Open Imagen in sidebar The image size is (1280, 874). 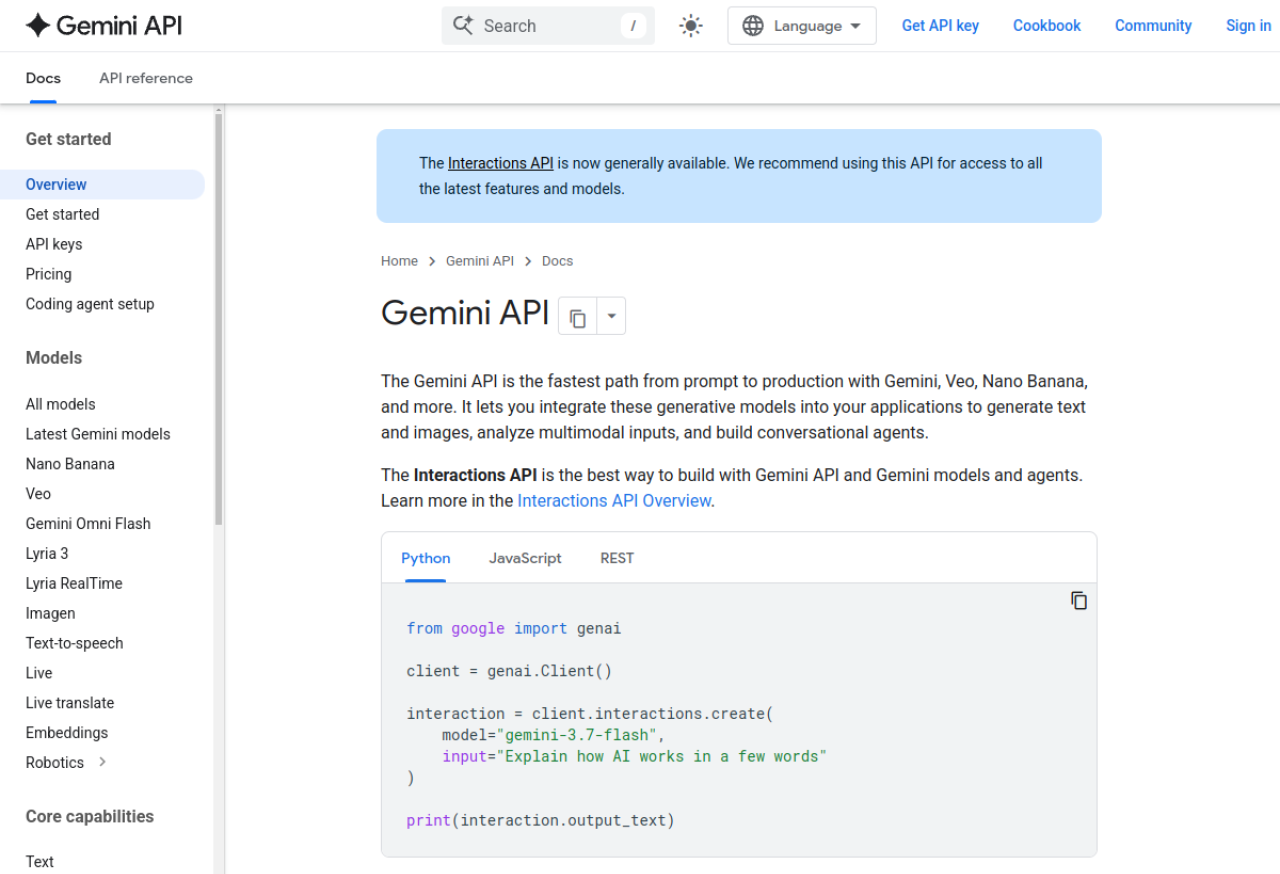(51, 614)
